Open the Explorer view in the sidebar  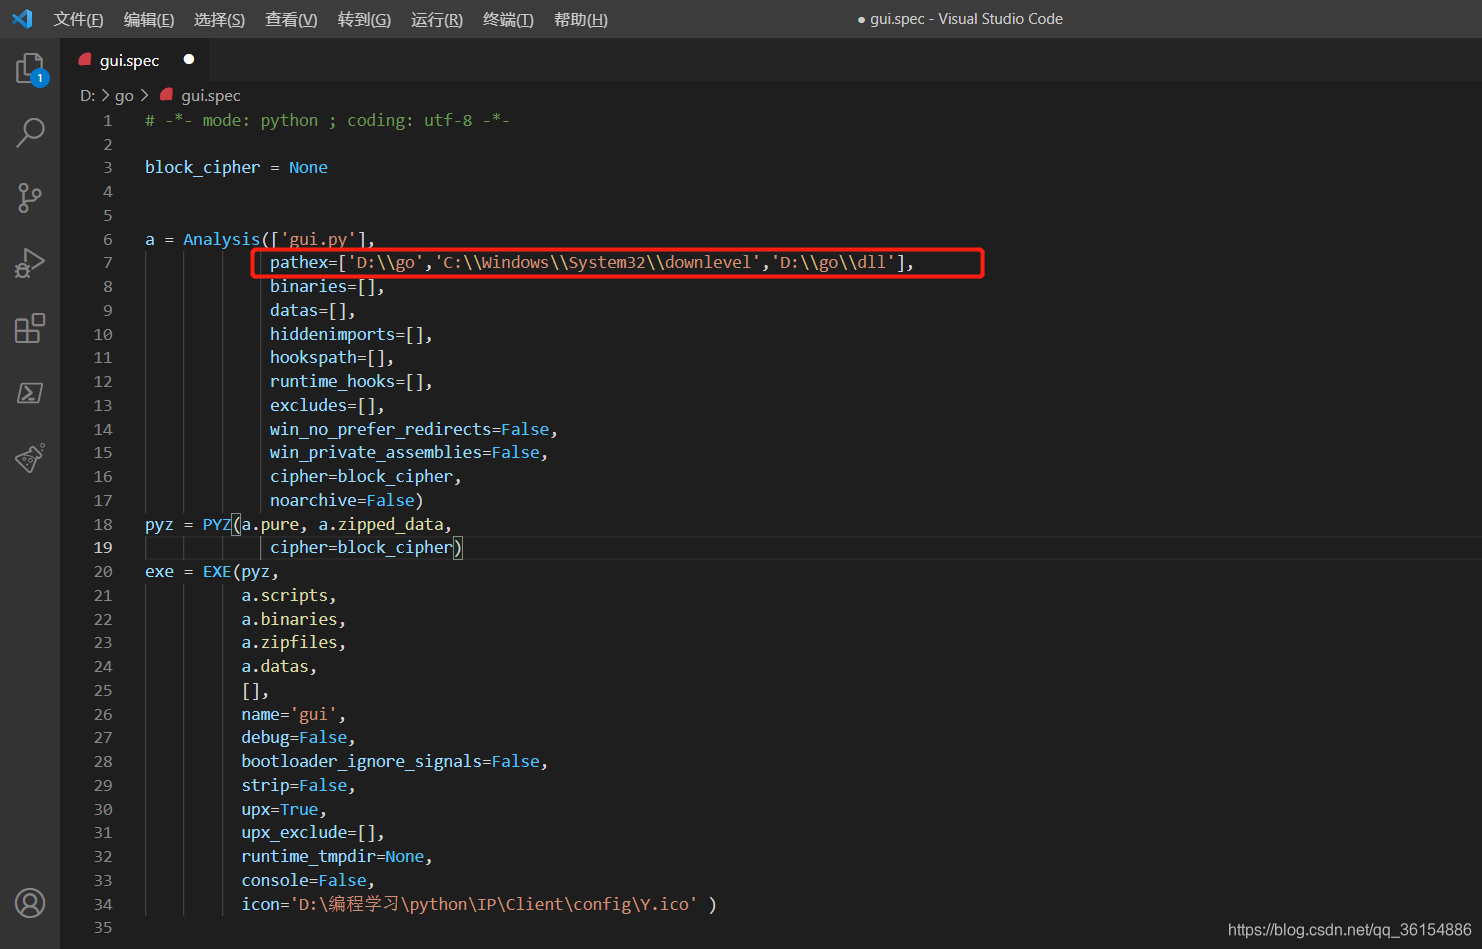coord(29,68)
